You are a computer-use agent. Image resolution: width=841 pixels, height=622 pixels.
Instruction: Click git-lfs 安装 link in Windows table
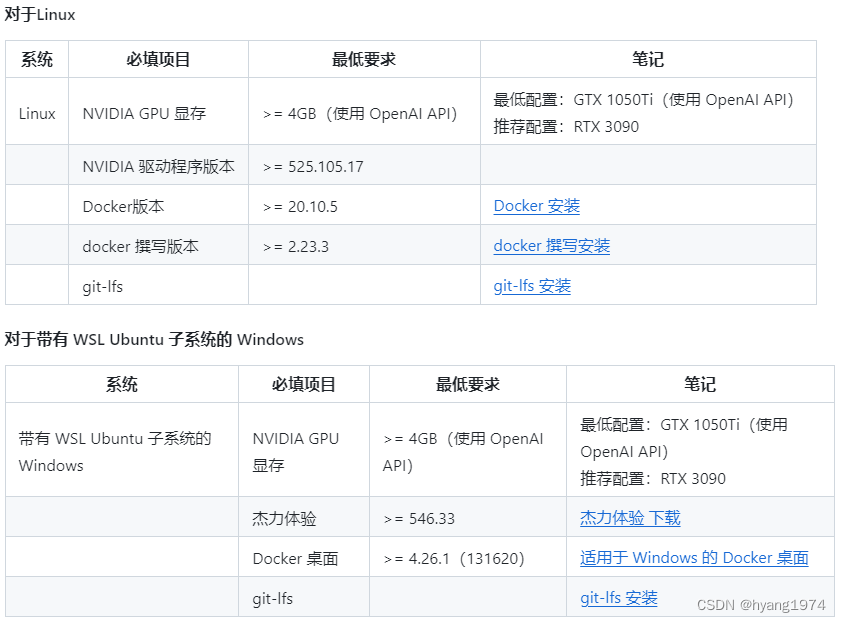pyautogui.click(x=618, y=598)
